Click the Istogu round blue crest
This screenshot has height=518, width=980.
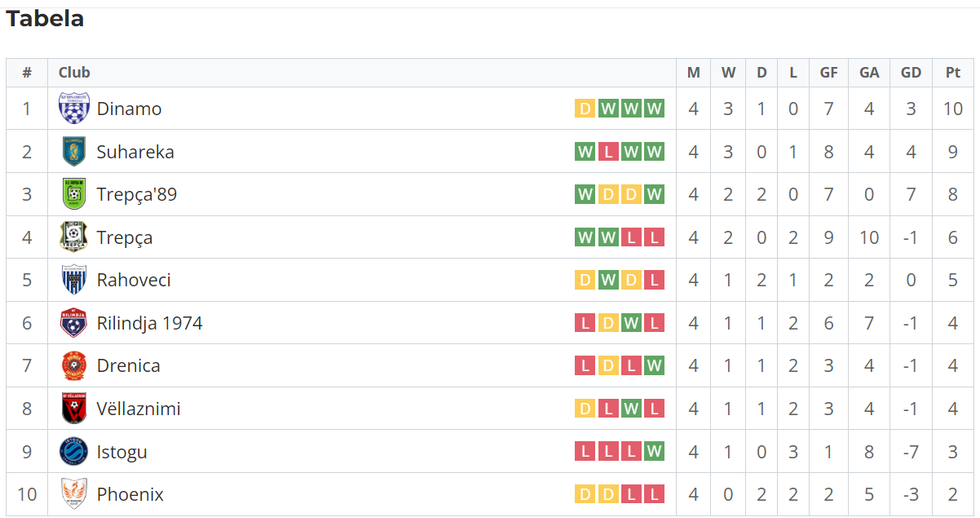74,452
